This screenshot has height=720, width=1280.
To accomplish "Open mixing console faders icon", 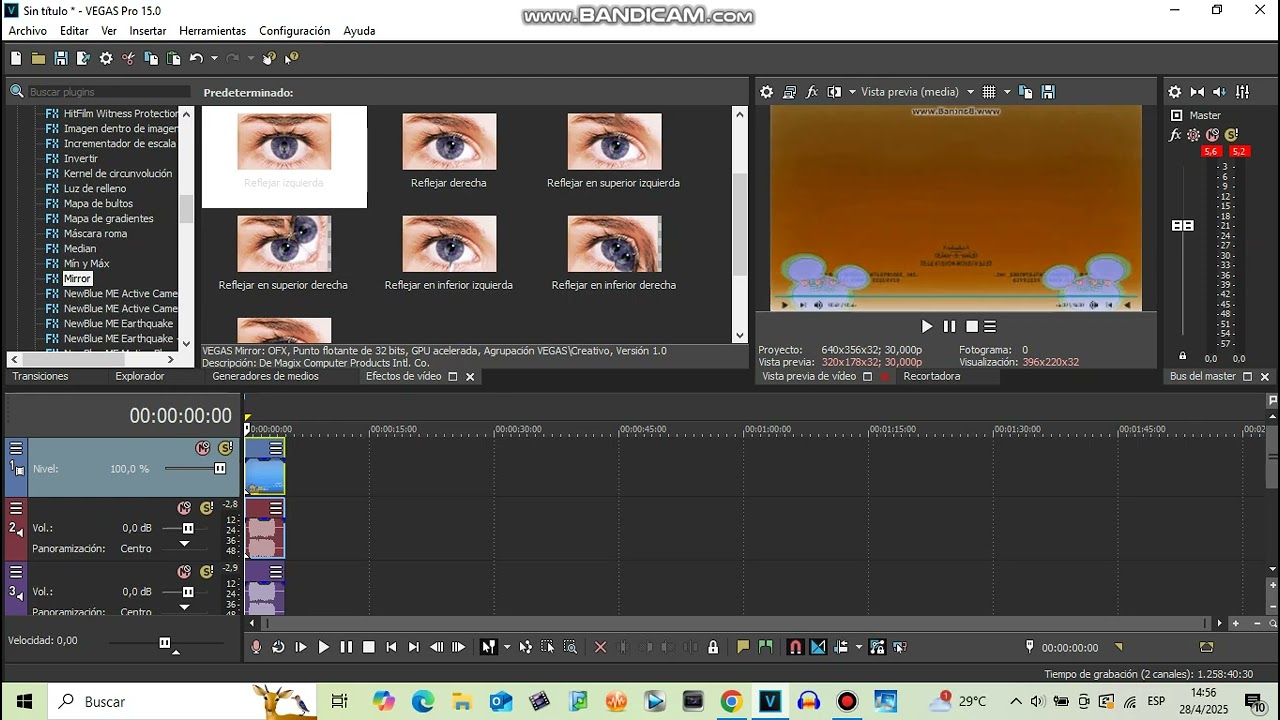I will pyautogui.click(x=1243, y=92).
